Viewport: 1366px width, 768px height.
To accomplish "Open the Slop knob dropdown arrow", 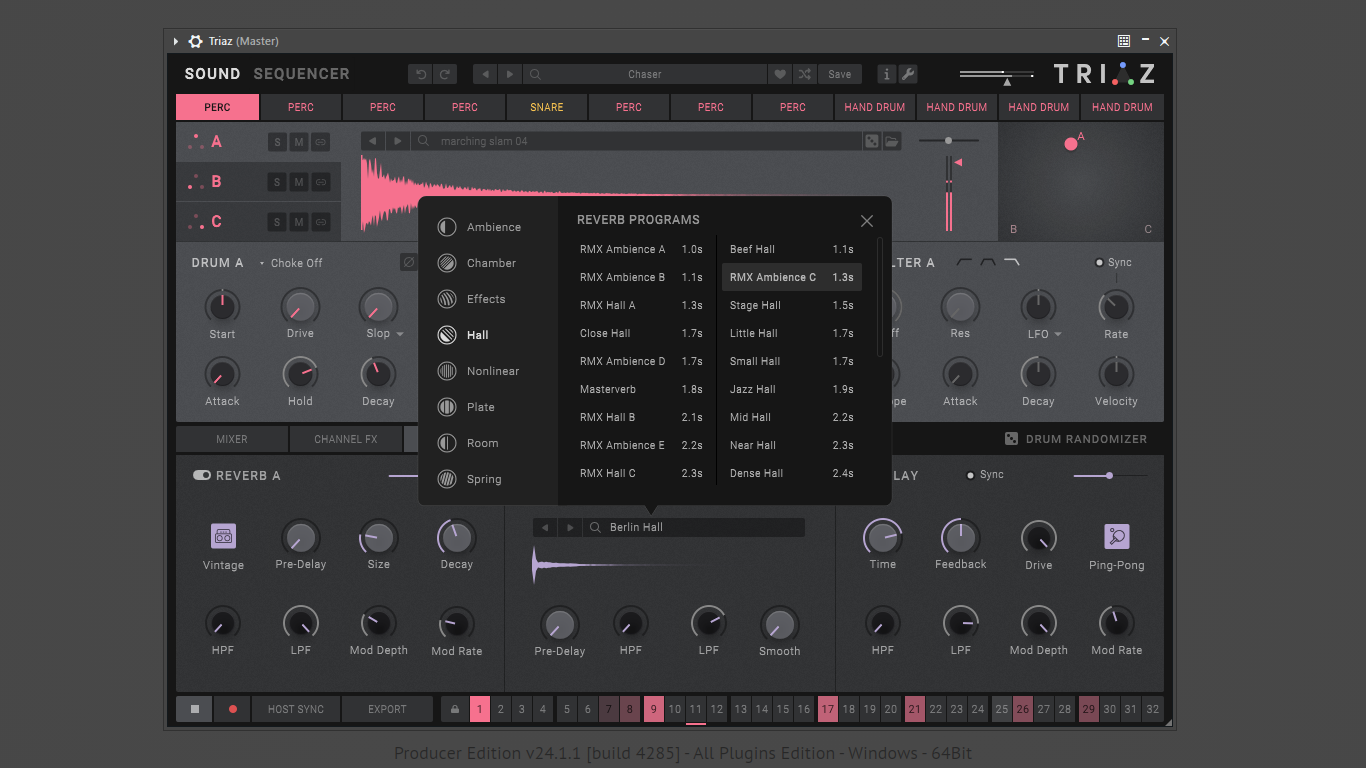I will click(400, 334).
